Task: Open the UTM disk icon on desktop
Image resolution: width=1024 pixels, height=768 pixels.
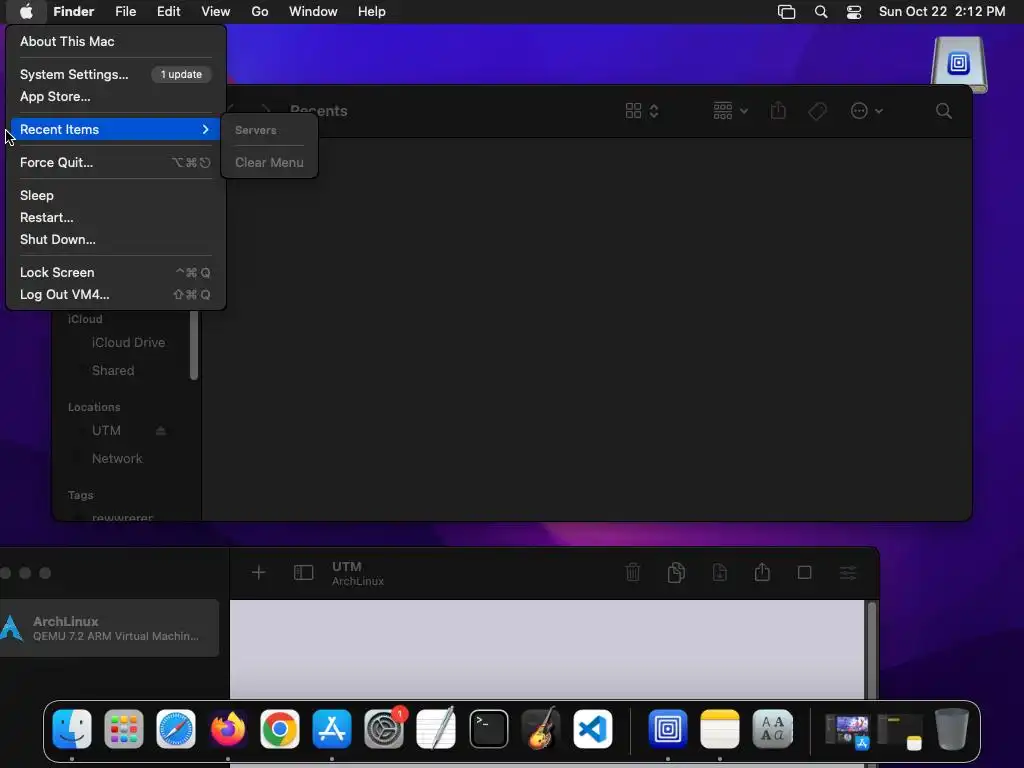Action: (959, 64)
